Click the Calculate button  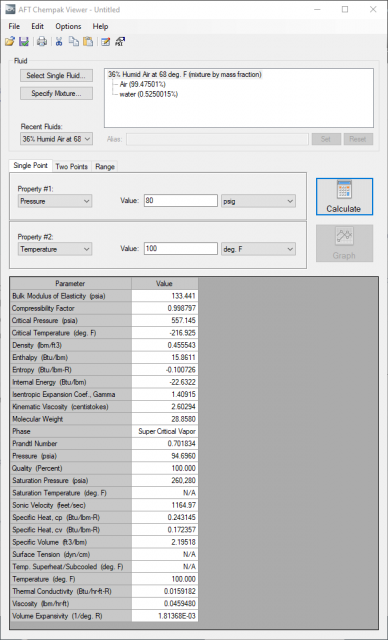pyautogui.click(x=344, y=197)
